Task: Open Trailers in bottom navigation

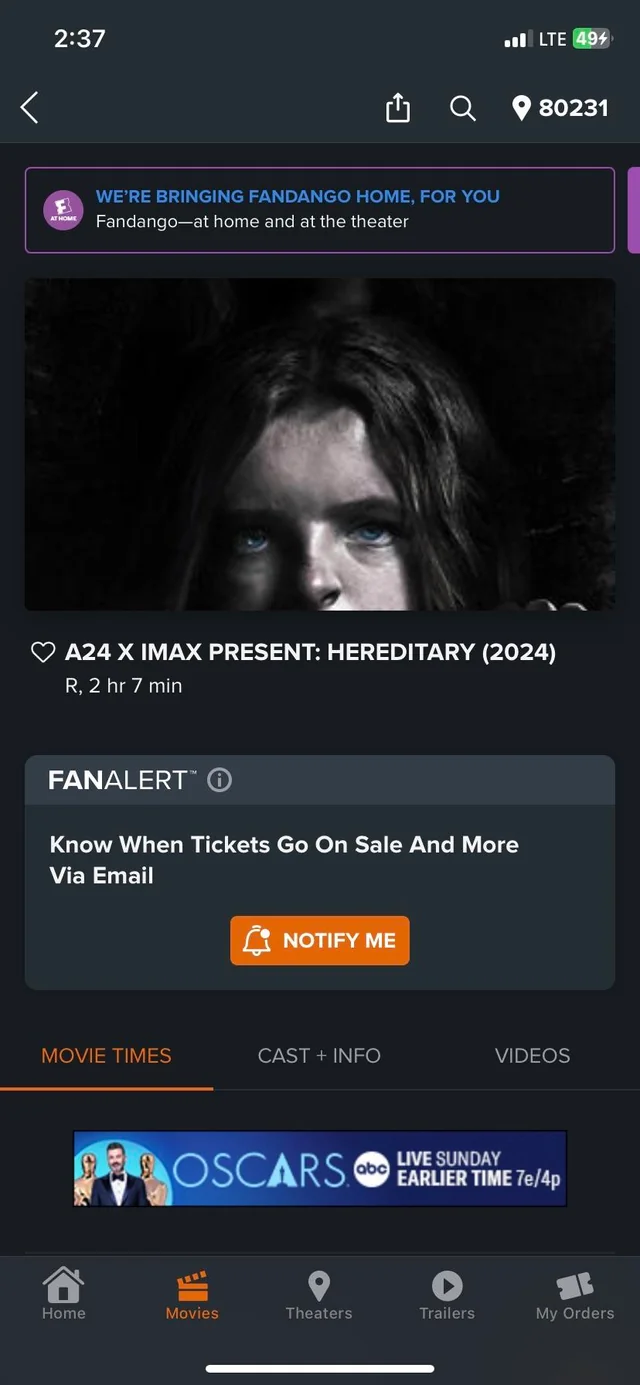Action: coord(447,1295)
